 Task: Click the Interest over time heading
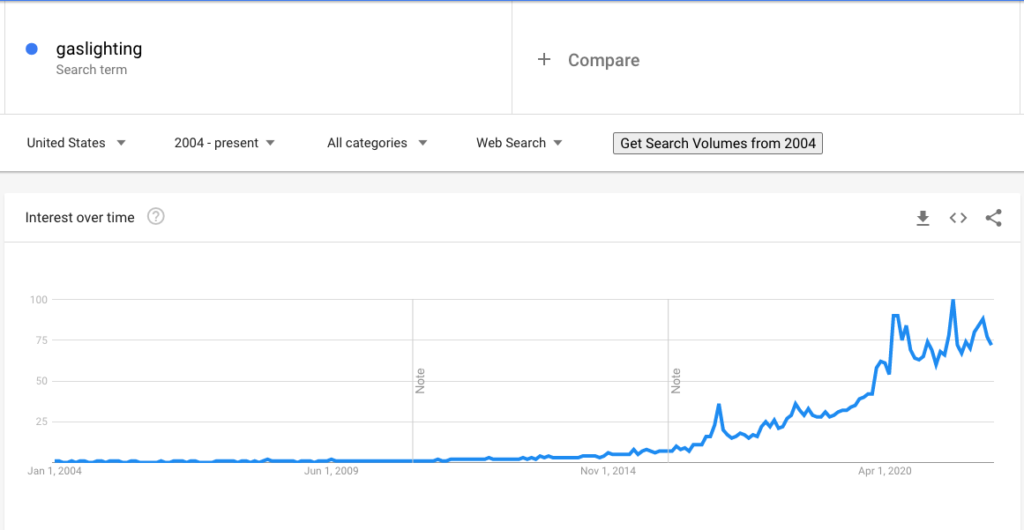point(80,217)
